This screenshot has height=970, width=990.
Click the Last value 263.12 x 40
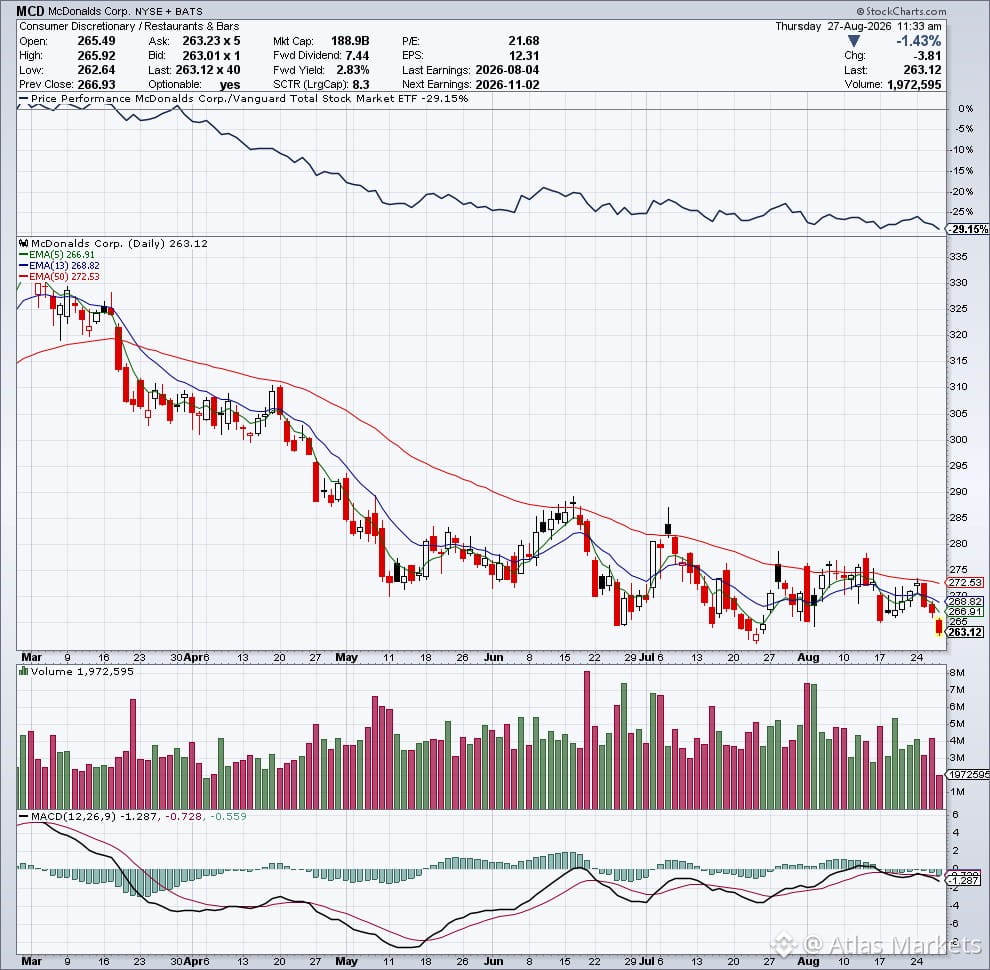(208, 69)
